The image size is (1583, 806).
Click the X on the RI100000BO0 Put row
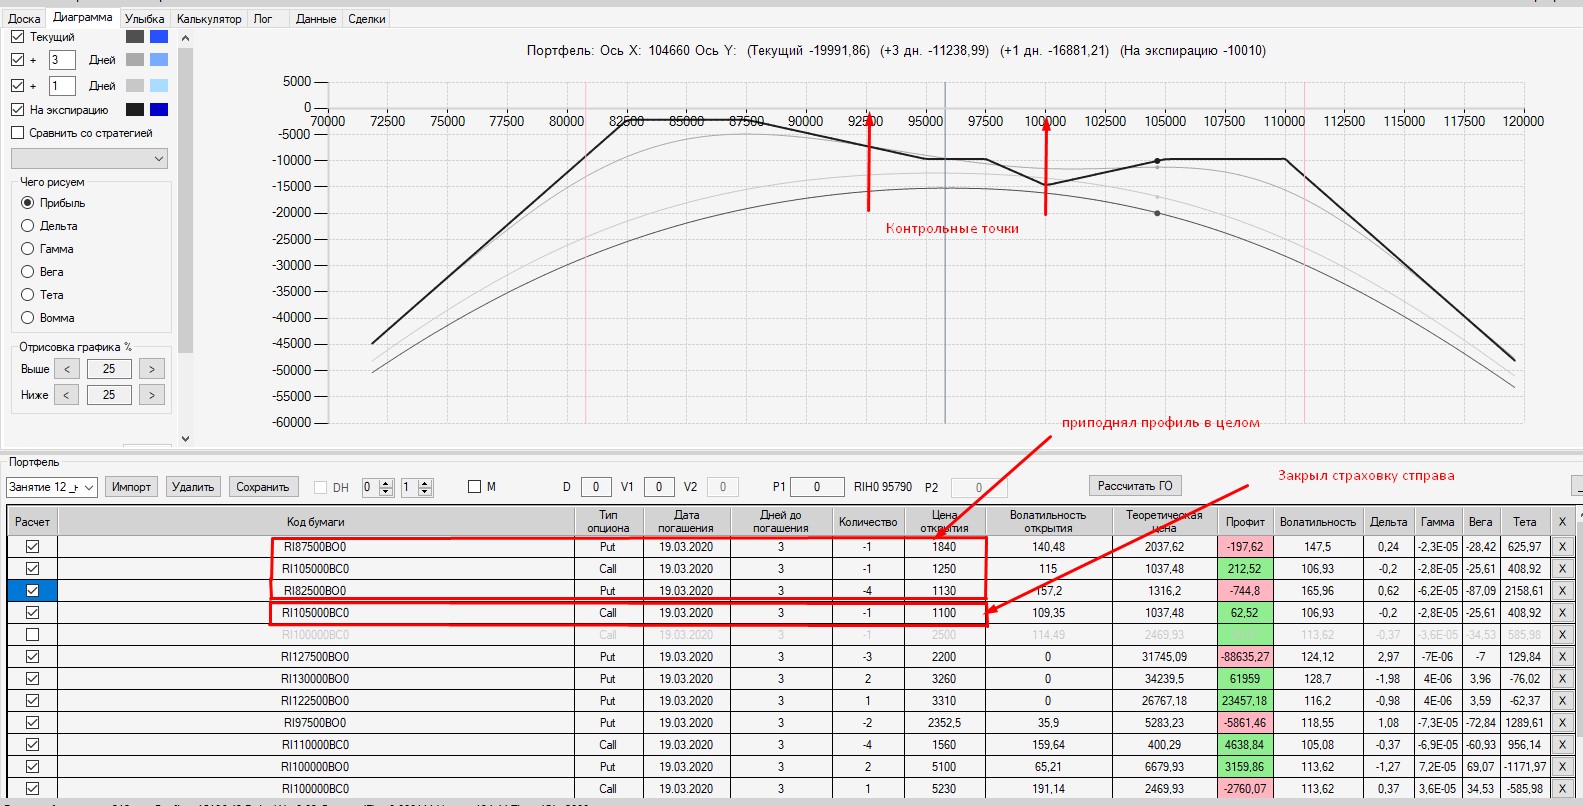(1562, 767)
